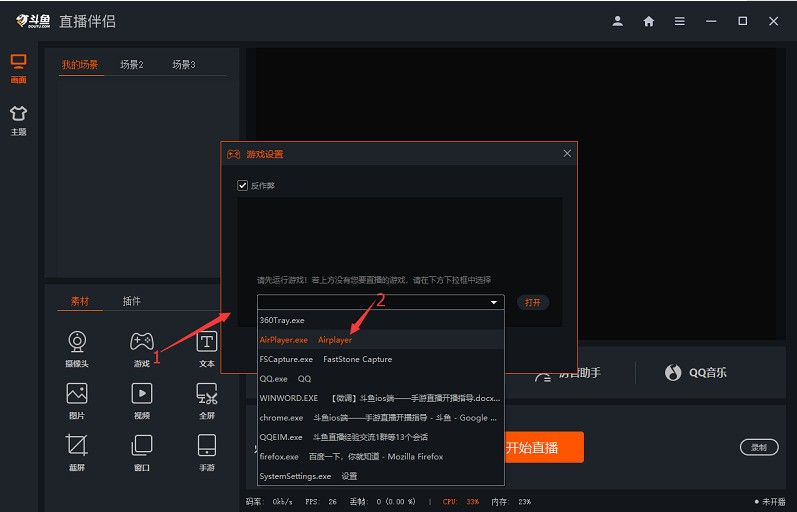
Task: Toggle the 反作弊 anti-cheat checkbox
Action: 242,185
